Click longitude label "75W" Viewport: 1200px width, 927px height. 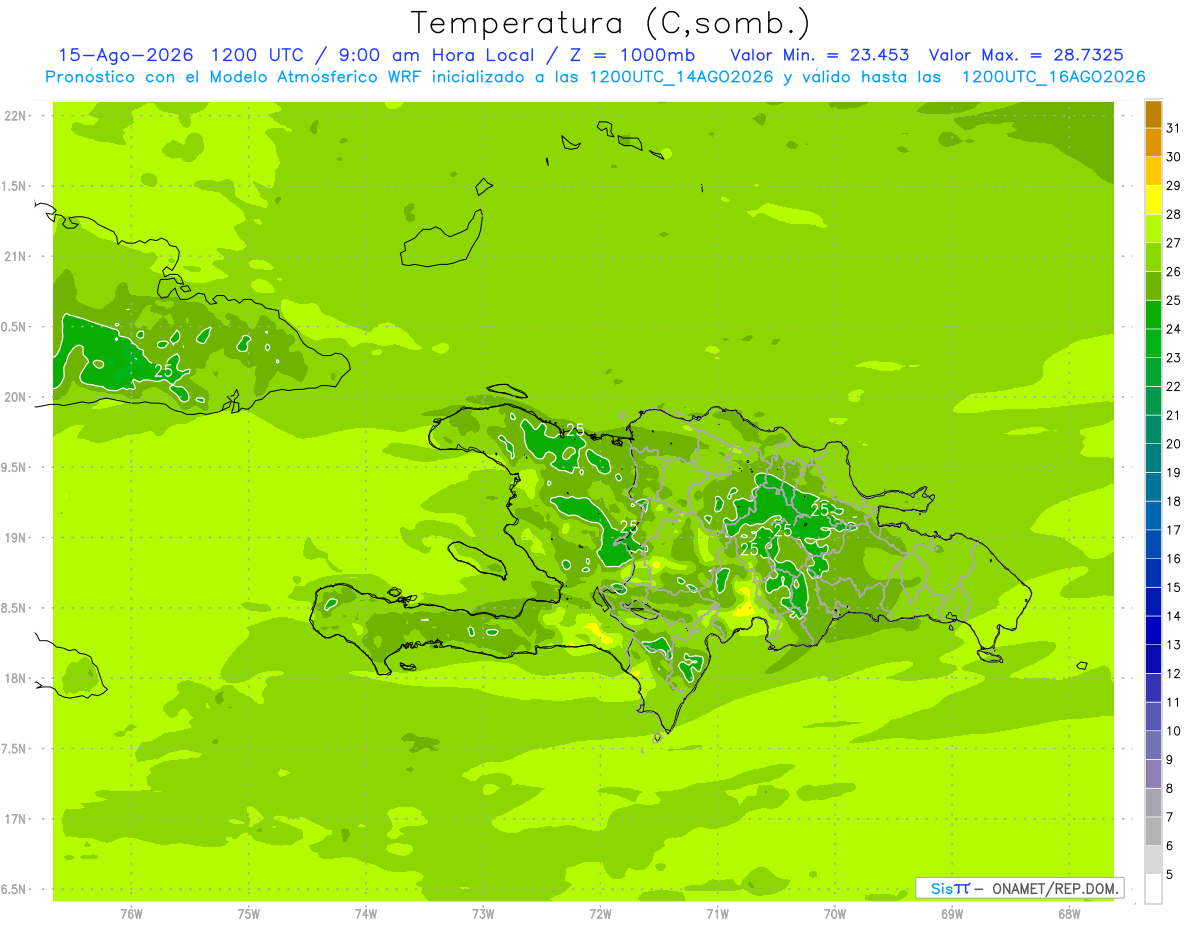(x=248, y=914)
